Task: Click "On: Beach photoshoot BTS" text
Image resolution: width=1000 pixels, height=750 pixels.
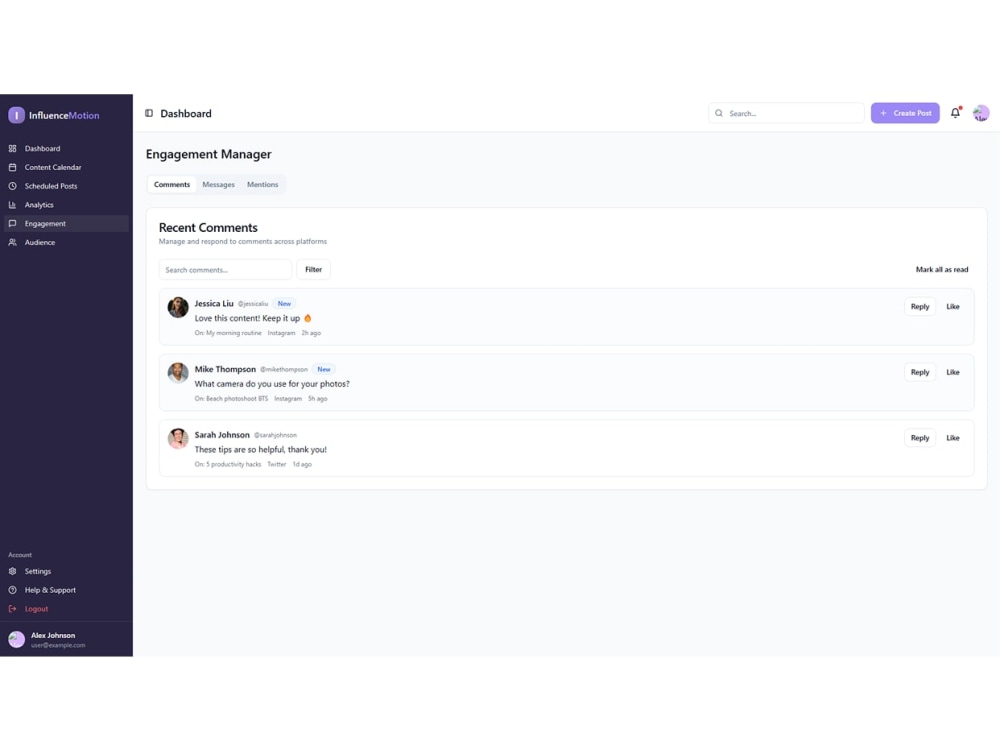Action: [x=232, y=399]
